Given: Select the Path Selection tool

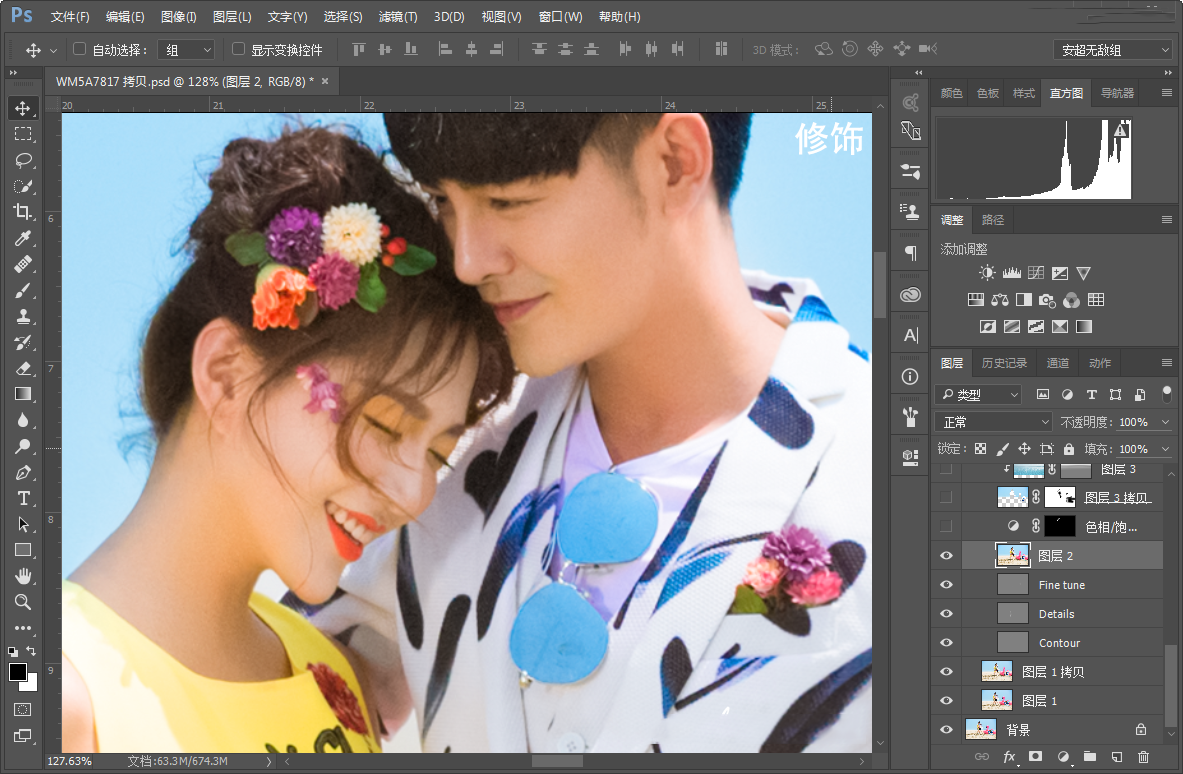Looking at the screenshot, I should tap(23, 524).
